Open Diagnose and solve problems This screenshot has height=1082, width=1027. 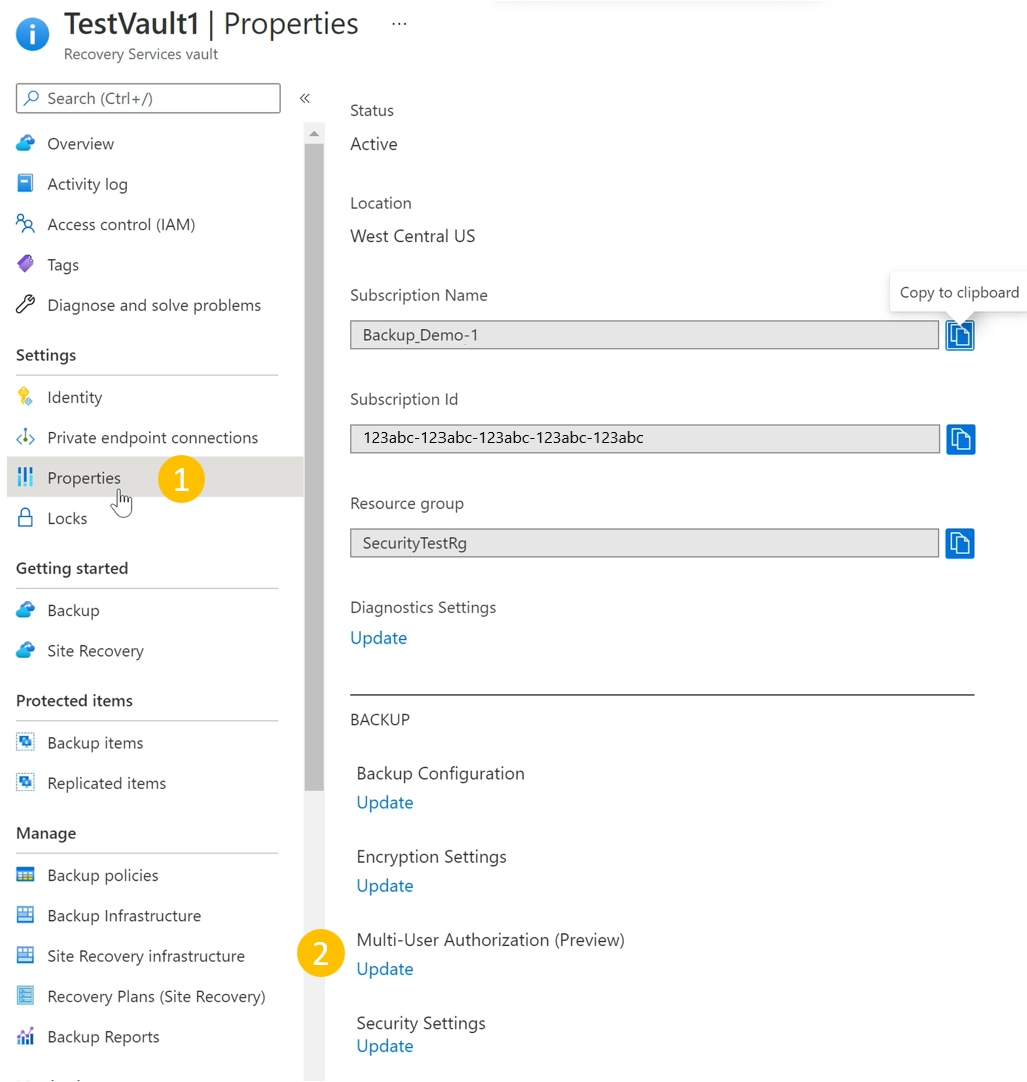point(154,306)
